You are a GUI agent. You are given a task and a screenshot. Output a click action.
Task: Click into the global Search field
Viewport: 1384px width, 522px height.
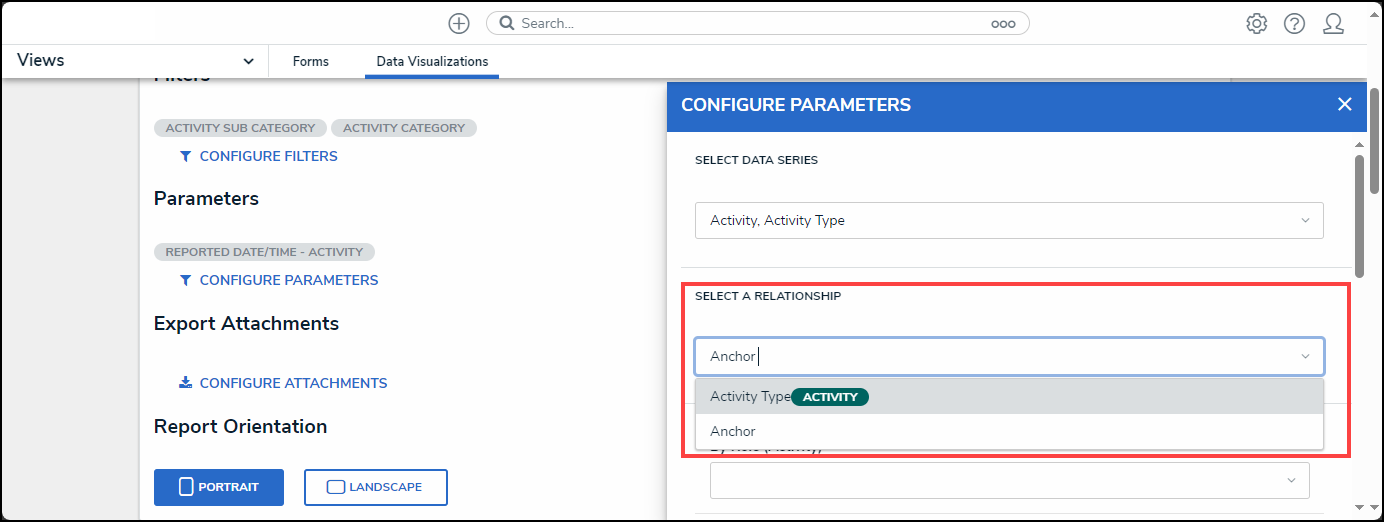pyautogui.click(x=750, y=23)
